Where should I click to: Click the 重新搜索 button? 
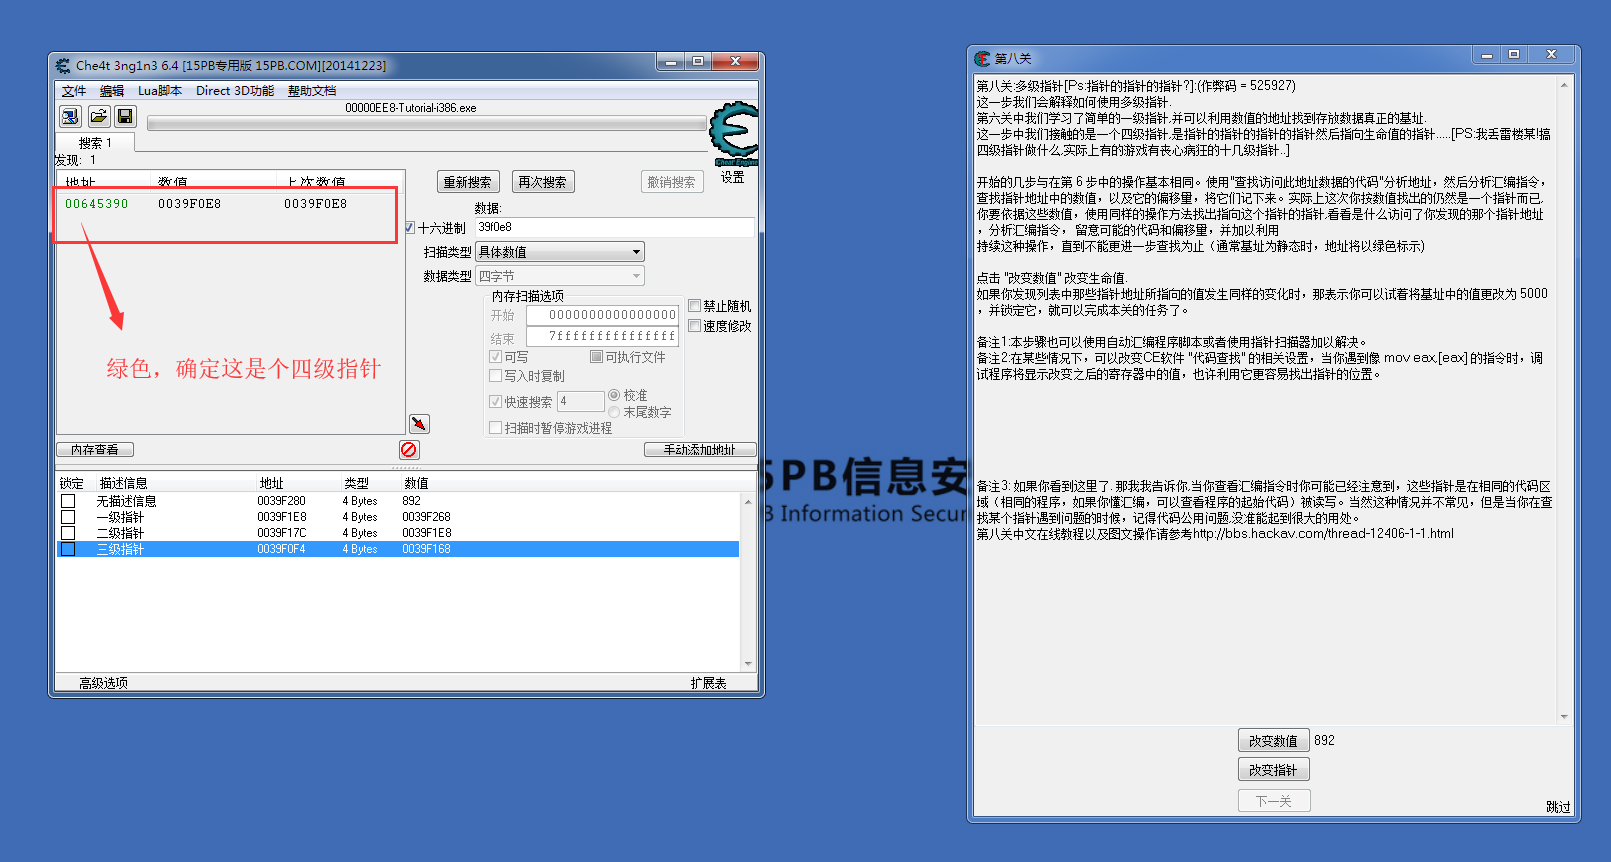coord(467,182)
